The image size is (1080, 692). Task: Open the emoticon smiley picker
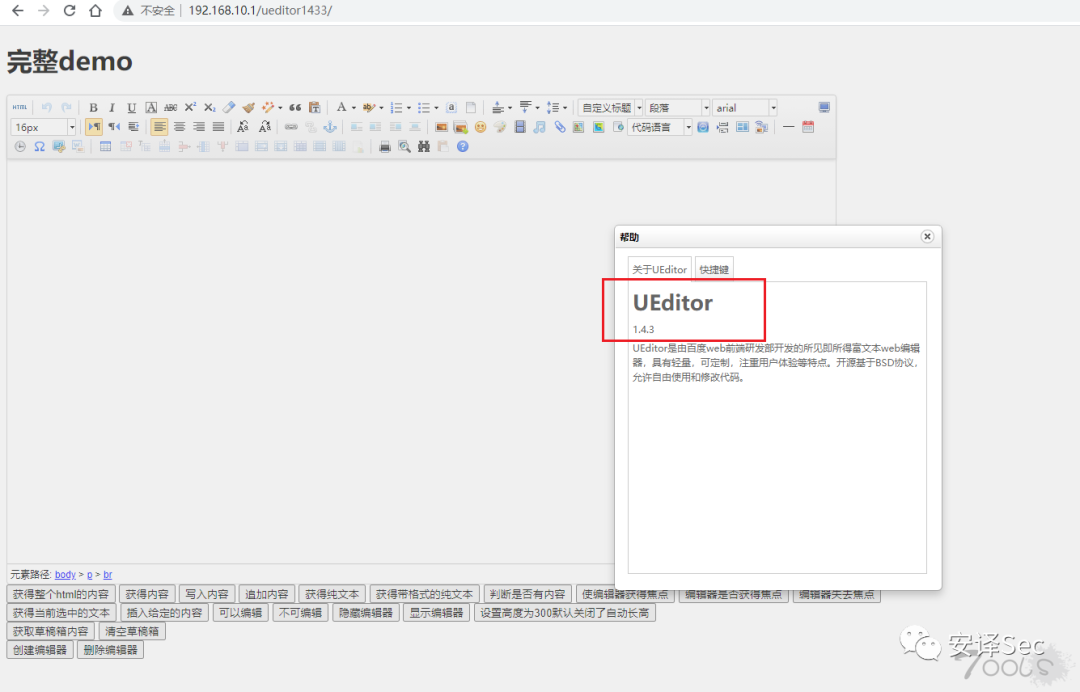pos(480,127)
